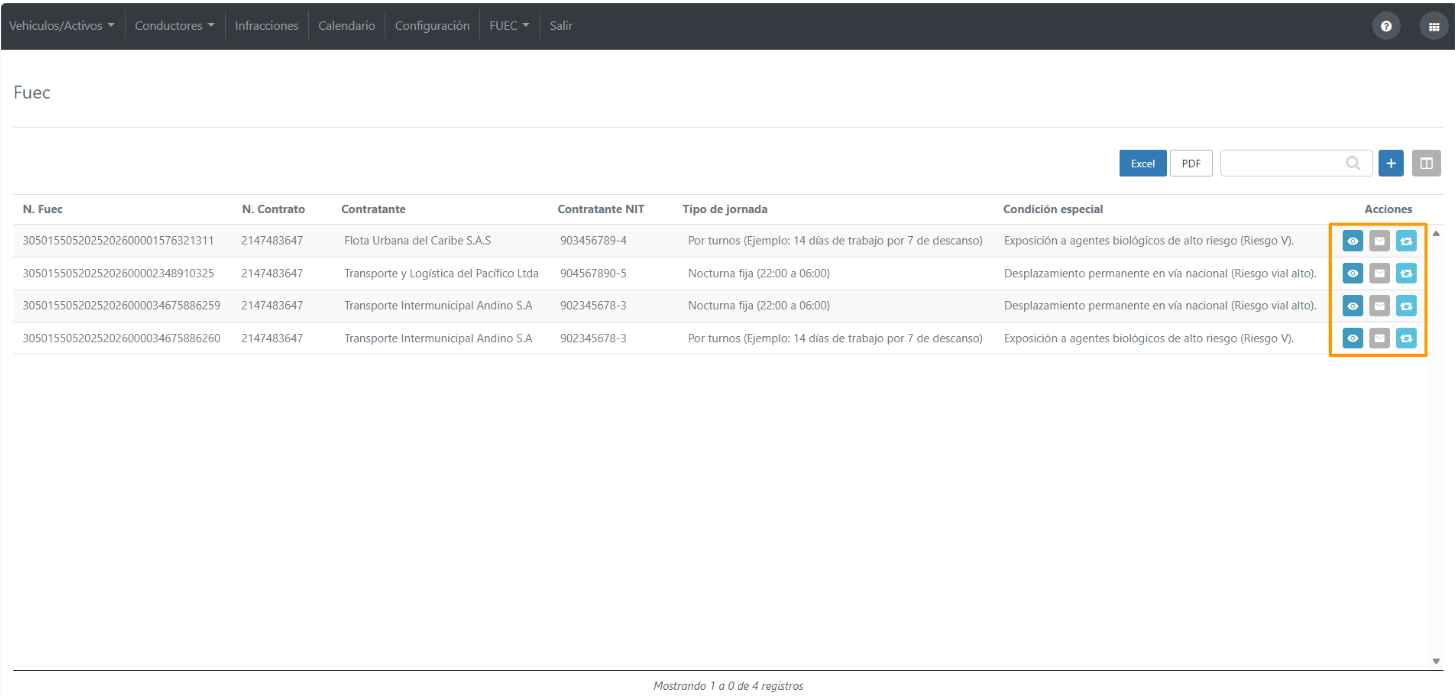Screen dimensions: 1455x696
Task: Click the search magnifier icon
Action: (1353, 163)
